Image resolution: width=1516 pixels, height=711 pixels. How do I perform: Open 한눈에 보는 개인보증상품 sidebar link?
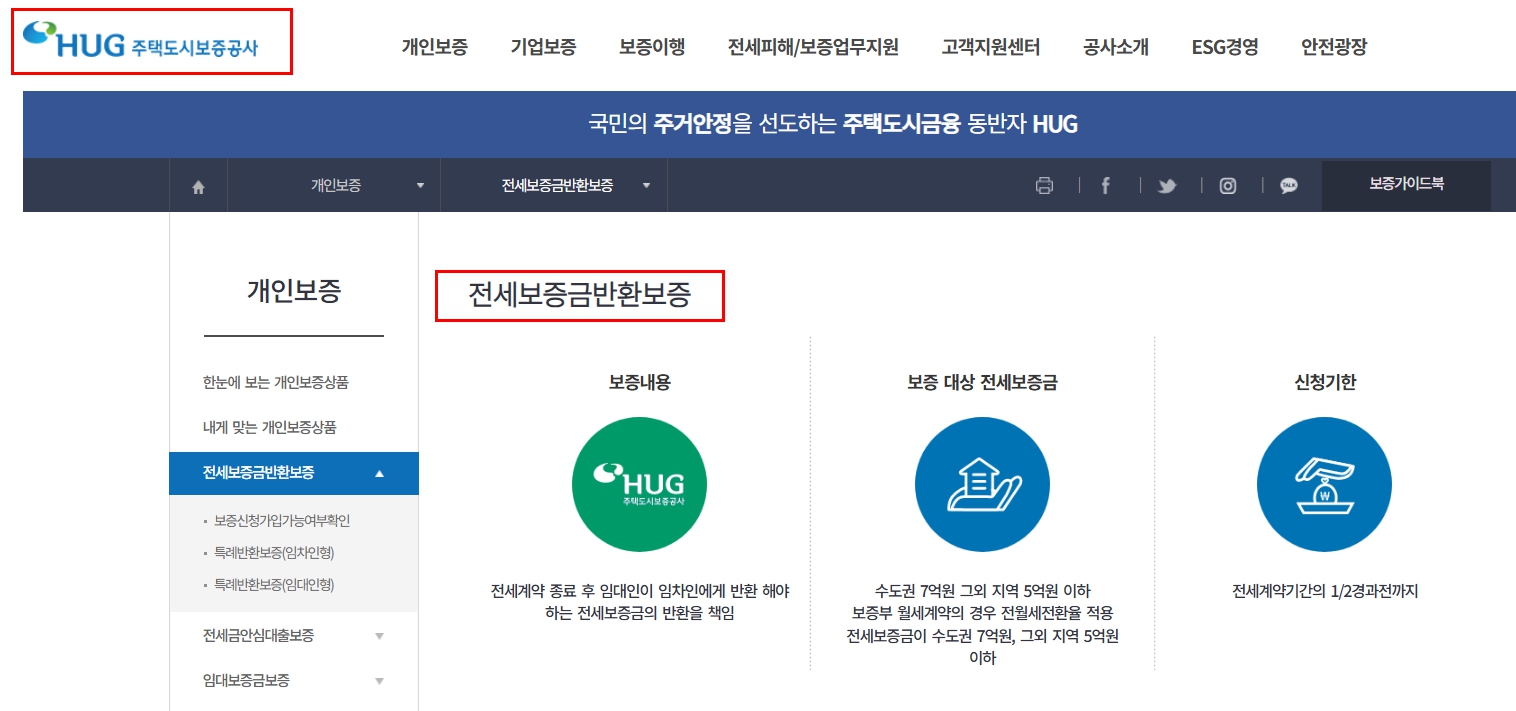pos(275,383)
